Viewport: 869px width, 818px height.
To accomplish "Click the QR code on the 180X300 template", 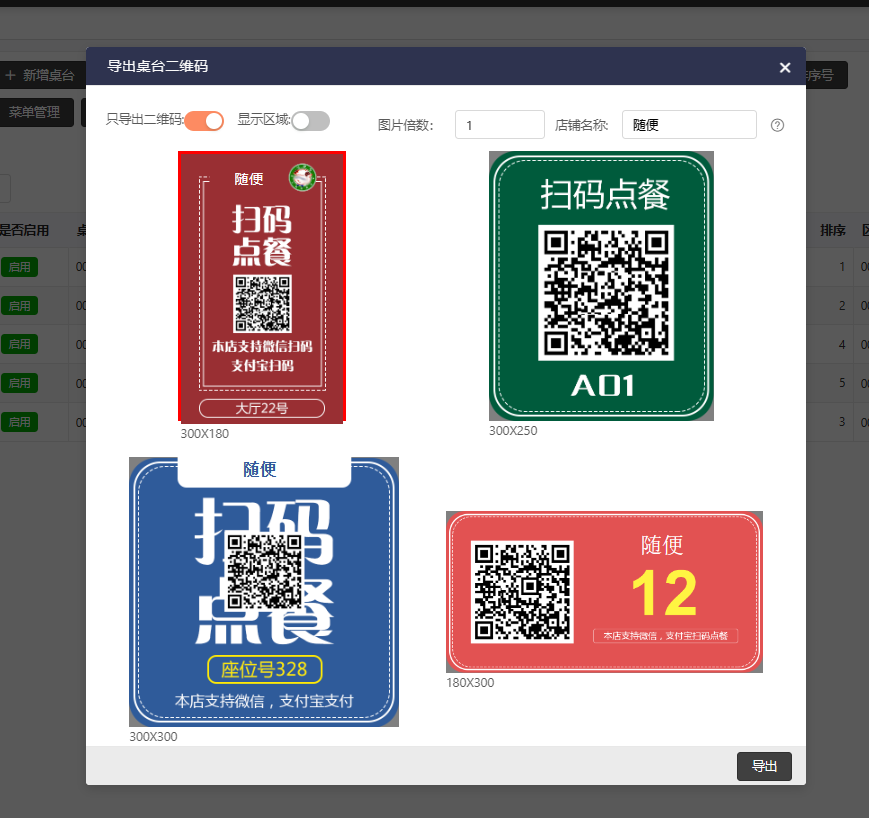I will coord(522,591).
